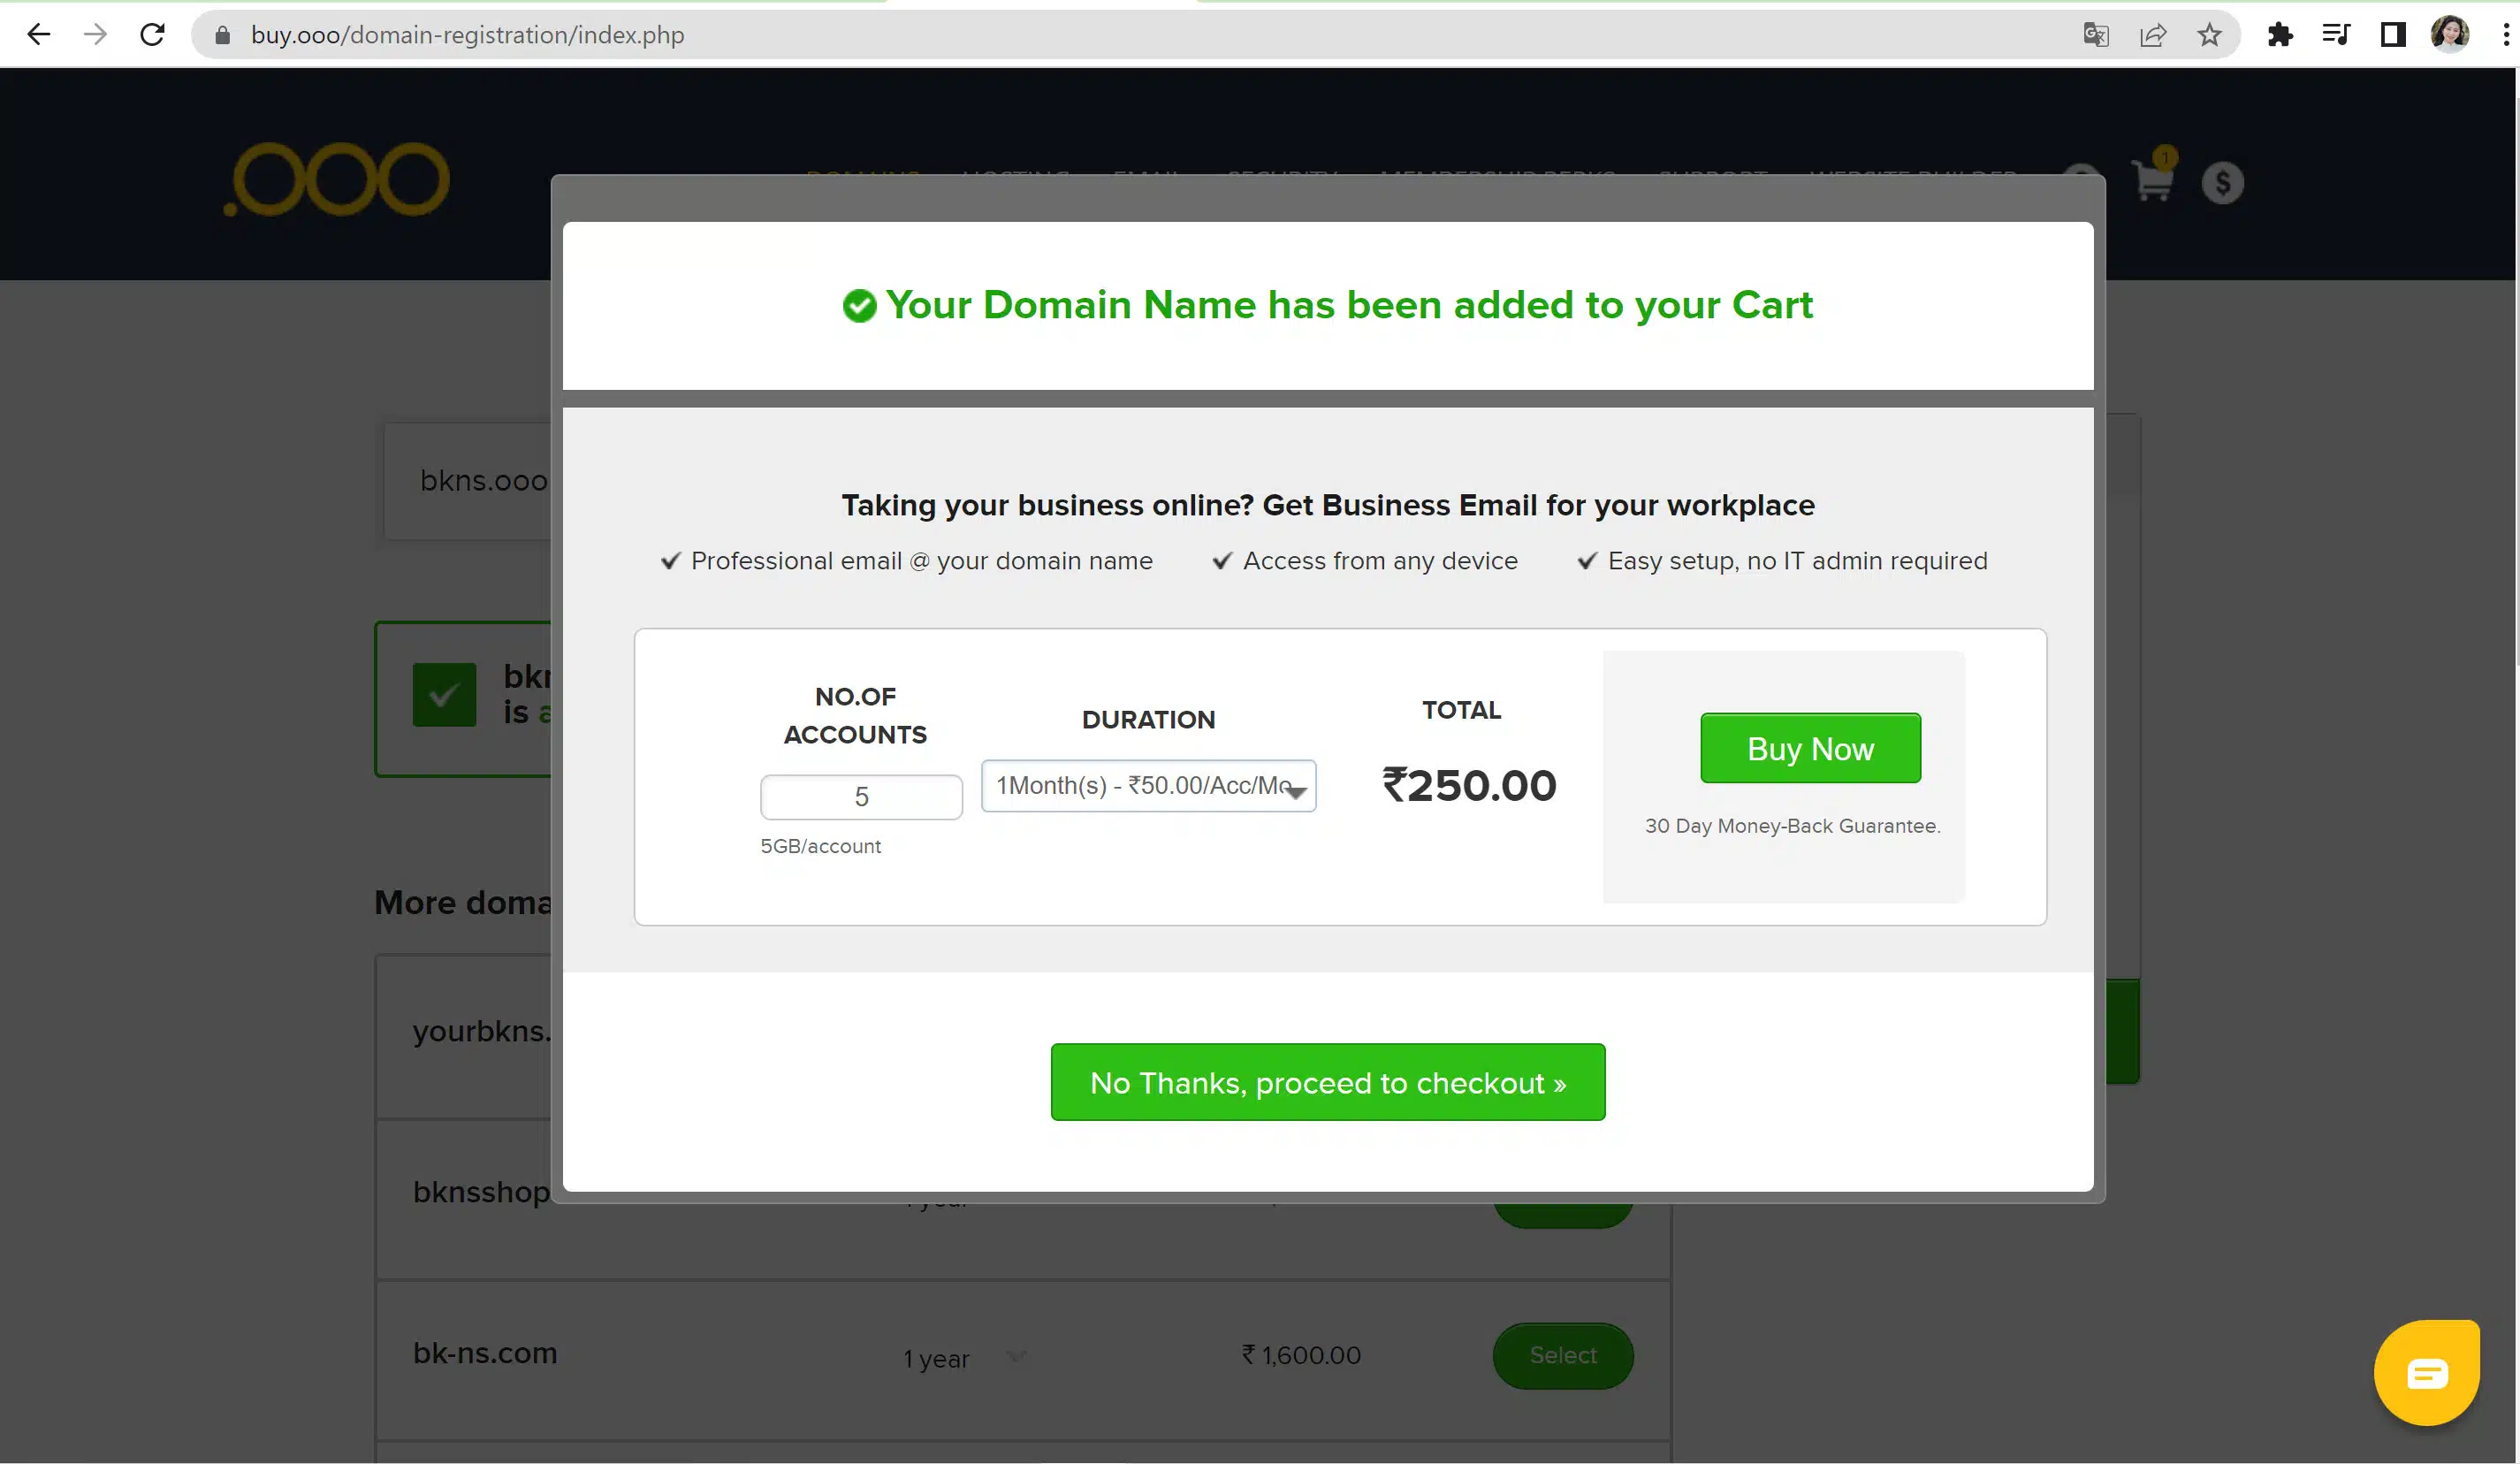This screenshot has height=1464, width=2520.
Task: Open the Google Translate icon
Action: [2095, 35]
